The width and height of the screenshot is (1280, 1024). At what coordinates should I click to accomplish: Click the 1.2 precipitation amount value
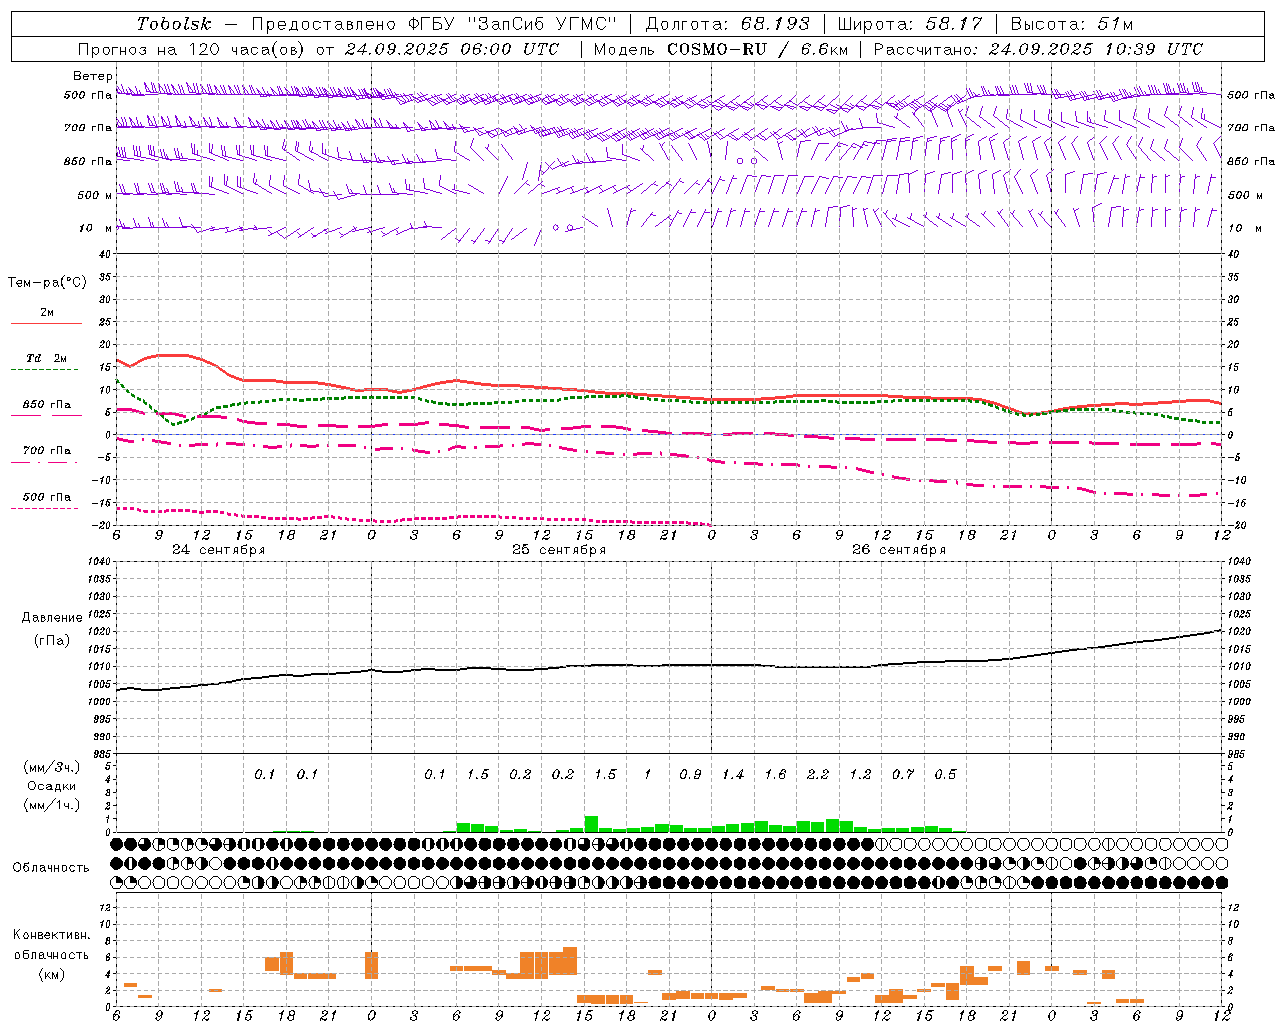(860, 775)
